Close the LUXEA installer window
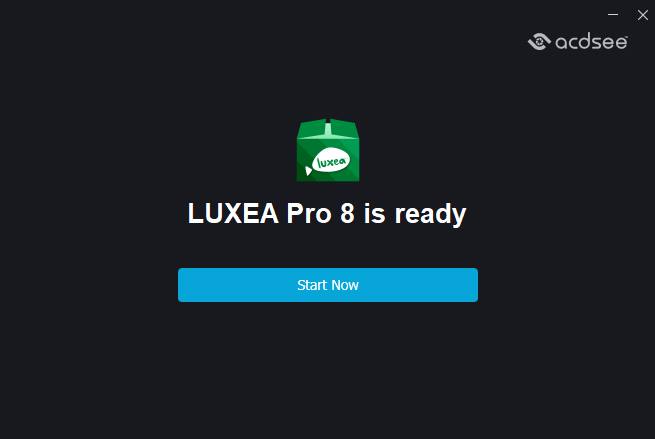The width and height of the screenshot is (655, 439). [x=642, y=15]
